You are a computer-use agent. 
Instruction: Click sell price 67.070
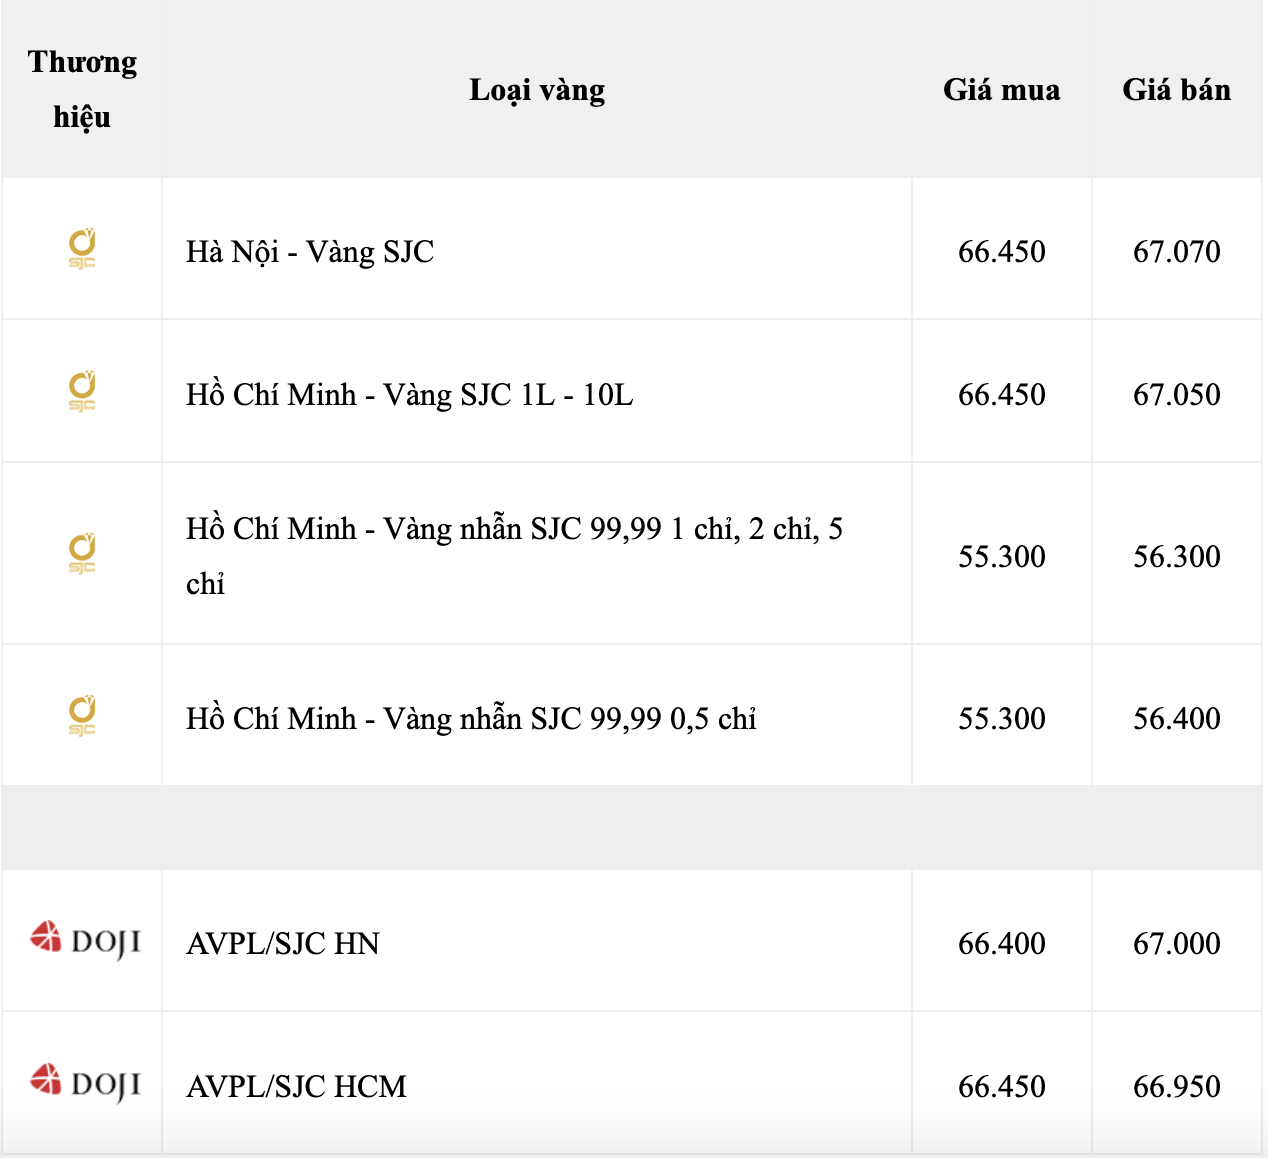[x=1176, y=252]
